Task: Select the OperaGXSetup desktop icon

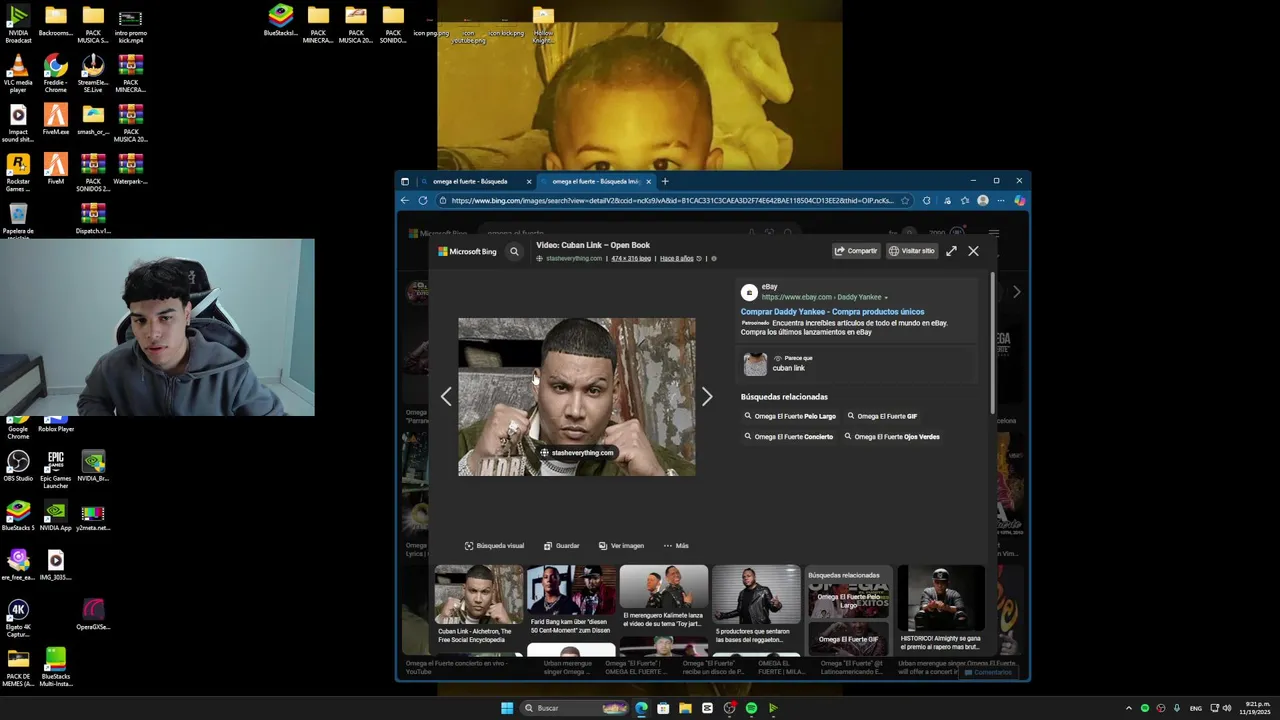Action: 93,614
